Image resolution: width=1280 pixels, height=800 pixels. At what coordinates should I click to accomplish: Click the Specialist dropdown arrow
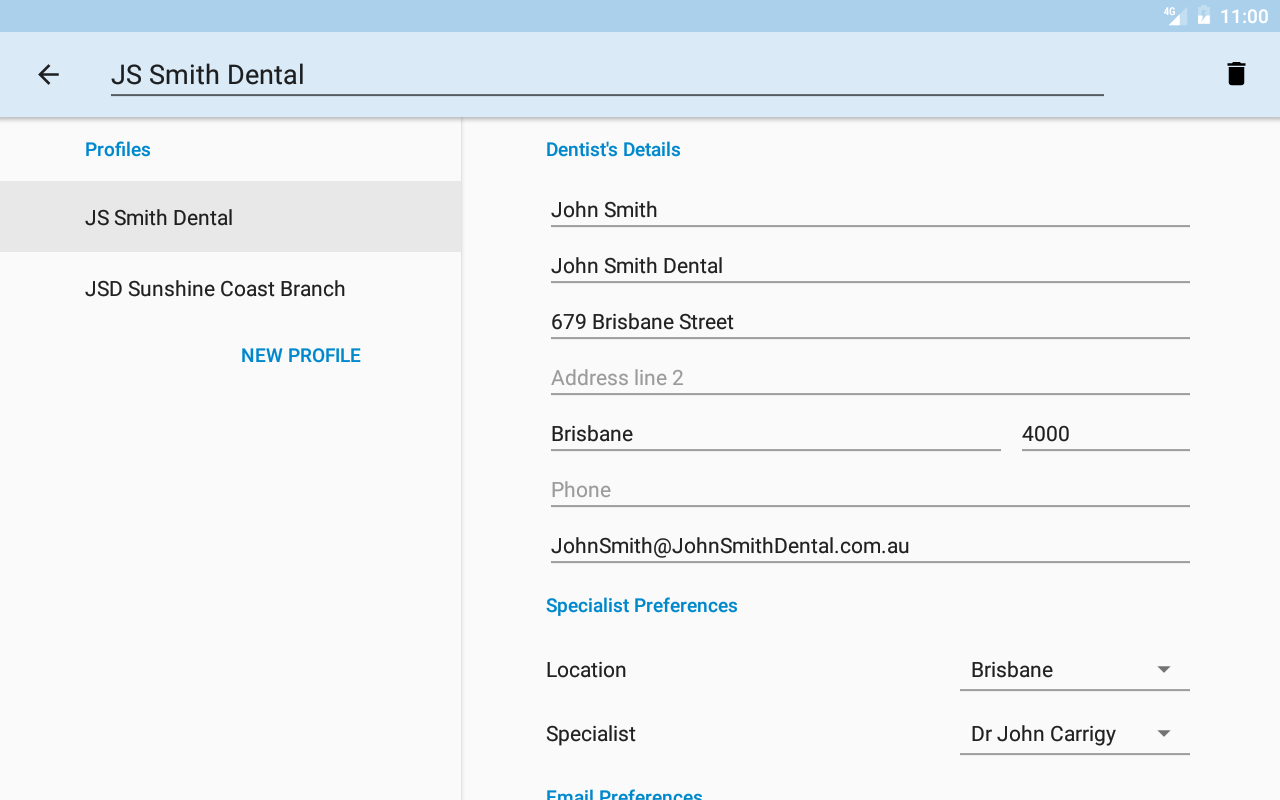(x=1164, y=734)
